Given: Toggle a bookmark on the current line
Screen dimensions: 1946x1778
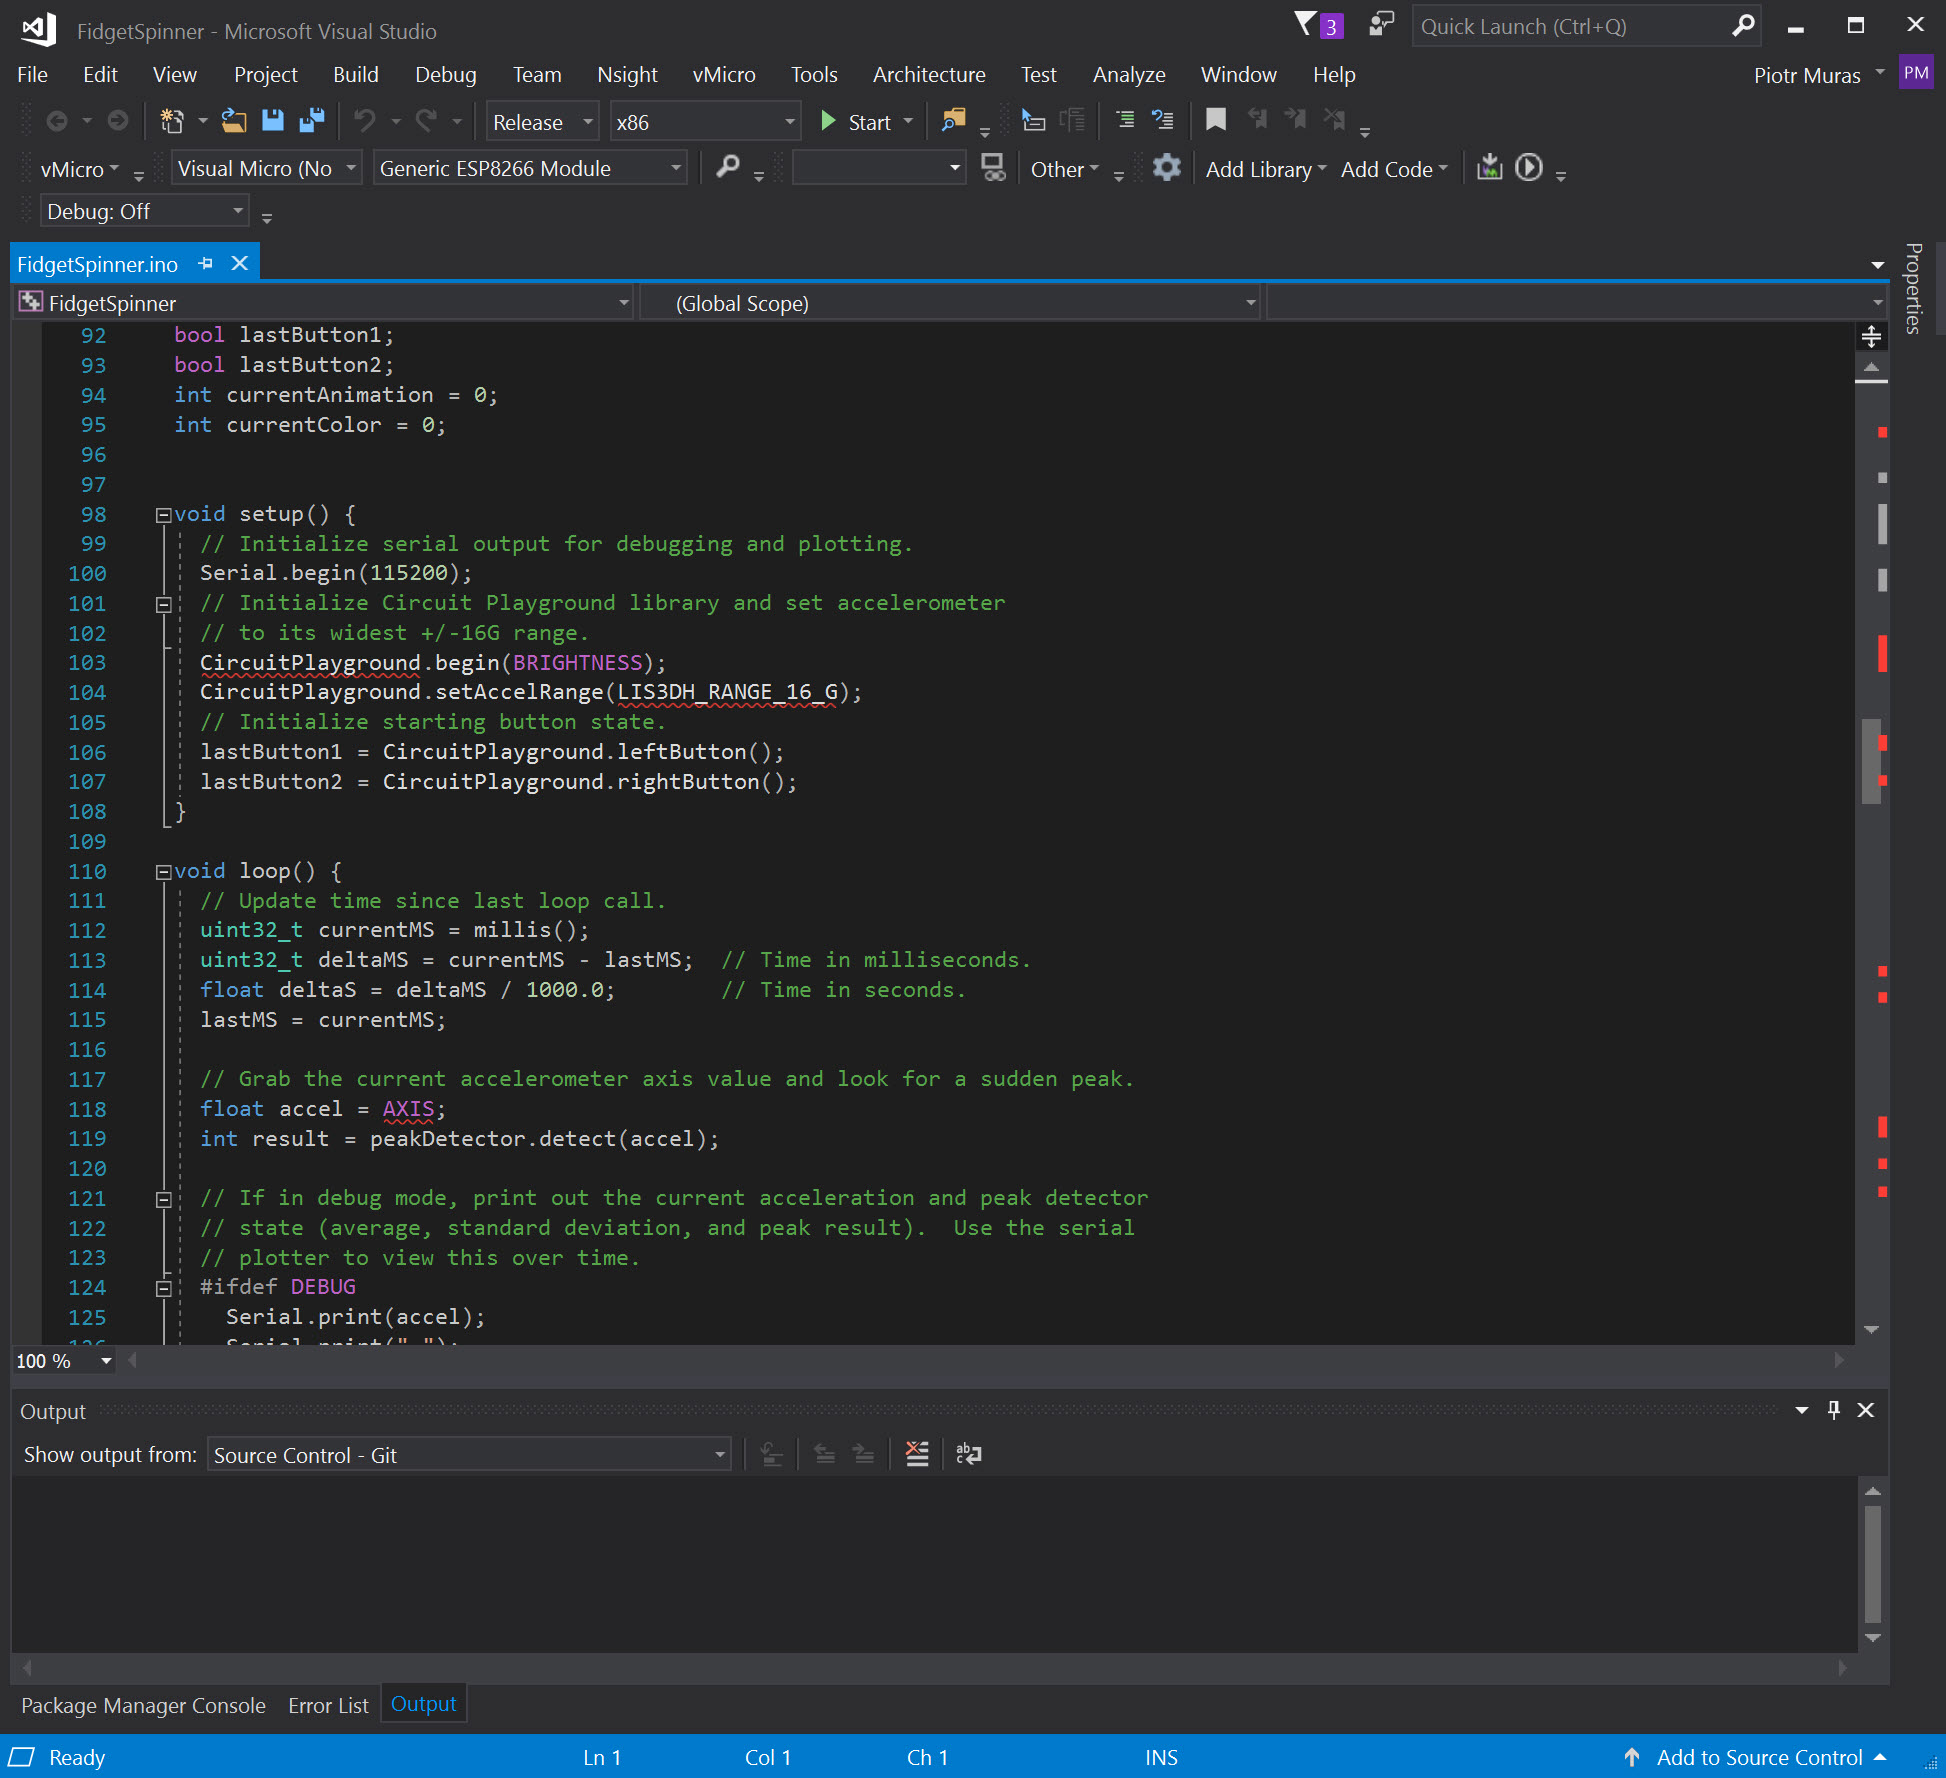Looking at the screenshot, I should tap(1215, 119).
